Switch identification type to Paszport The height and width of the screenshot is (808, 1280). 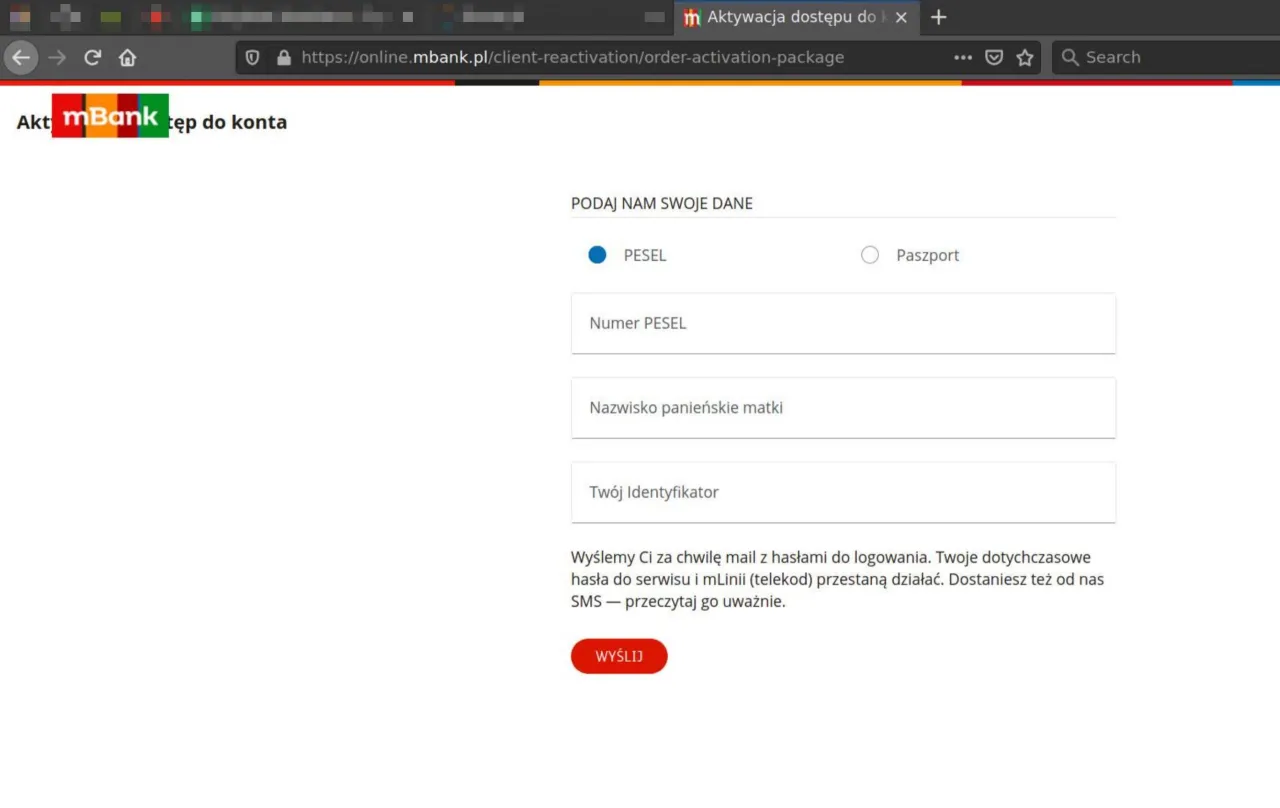pyautogui.click(x=870, y=255)
